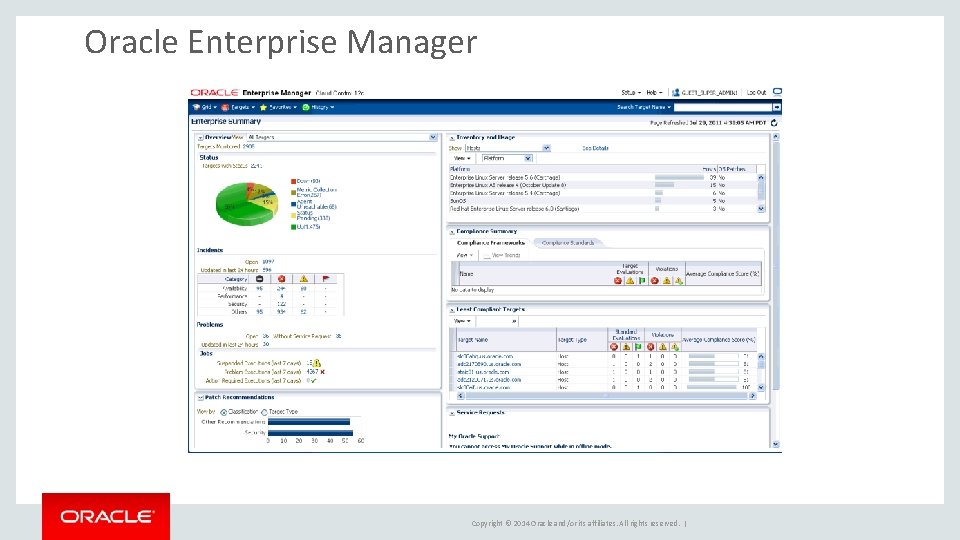Open the History menu

[318, 107]
